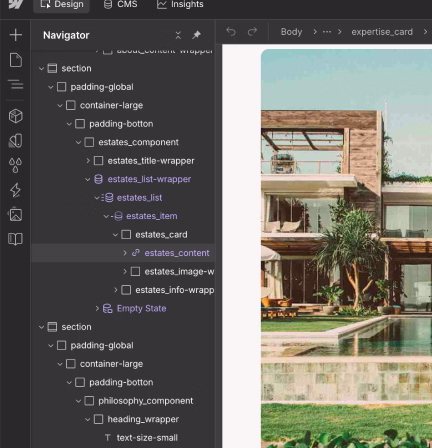Open the Learn book icon panel
The image size is (432, 448).
click(x=16, y=239)
